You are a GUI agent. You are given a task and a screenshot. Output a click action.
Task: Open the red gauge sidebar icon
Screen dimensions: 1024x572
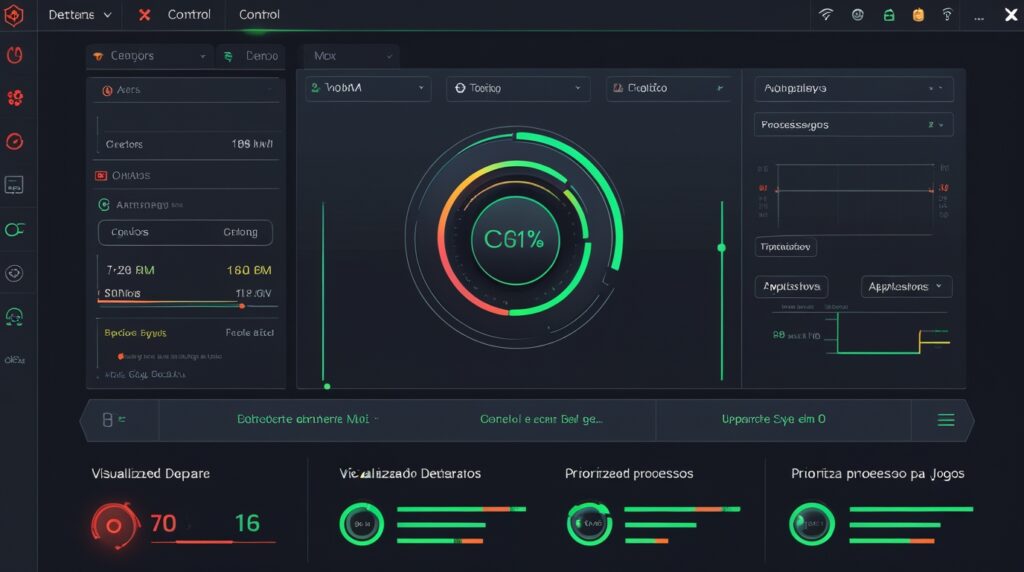click(x=14, y=141)
